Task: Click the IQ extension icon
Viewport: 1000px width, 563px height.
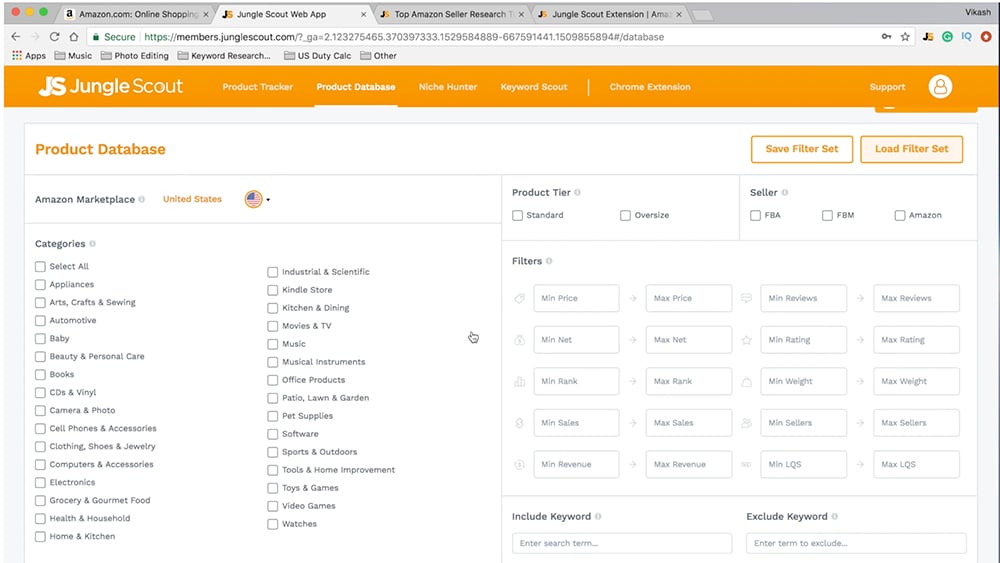Action: (x=966, y=37)
